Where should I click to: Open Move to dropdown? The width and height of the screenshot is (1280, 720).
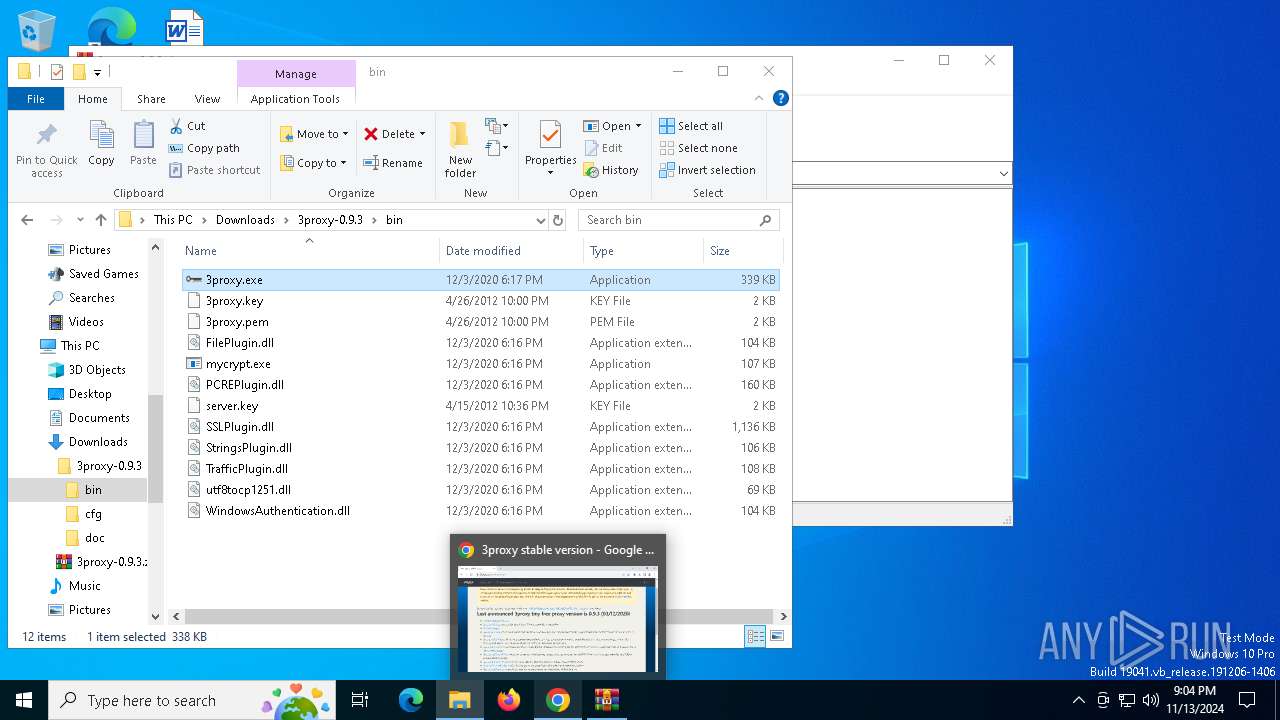click(x=314, y=133)
